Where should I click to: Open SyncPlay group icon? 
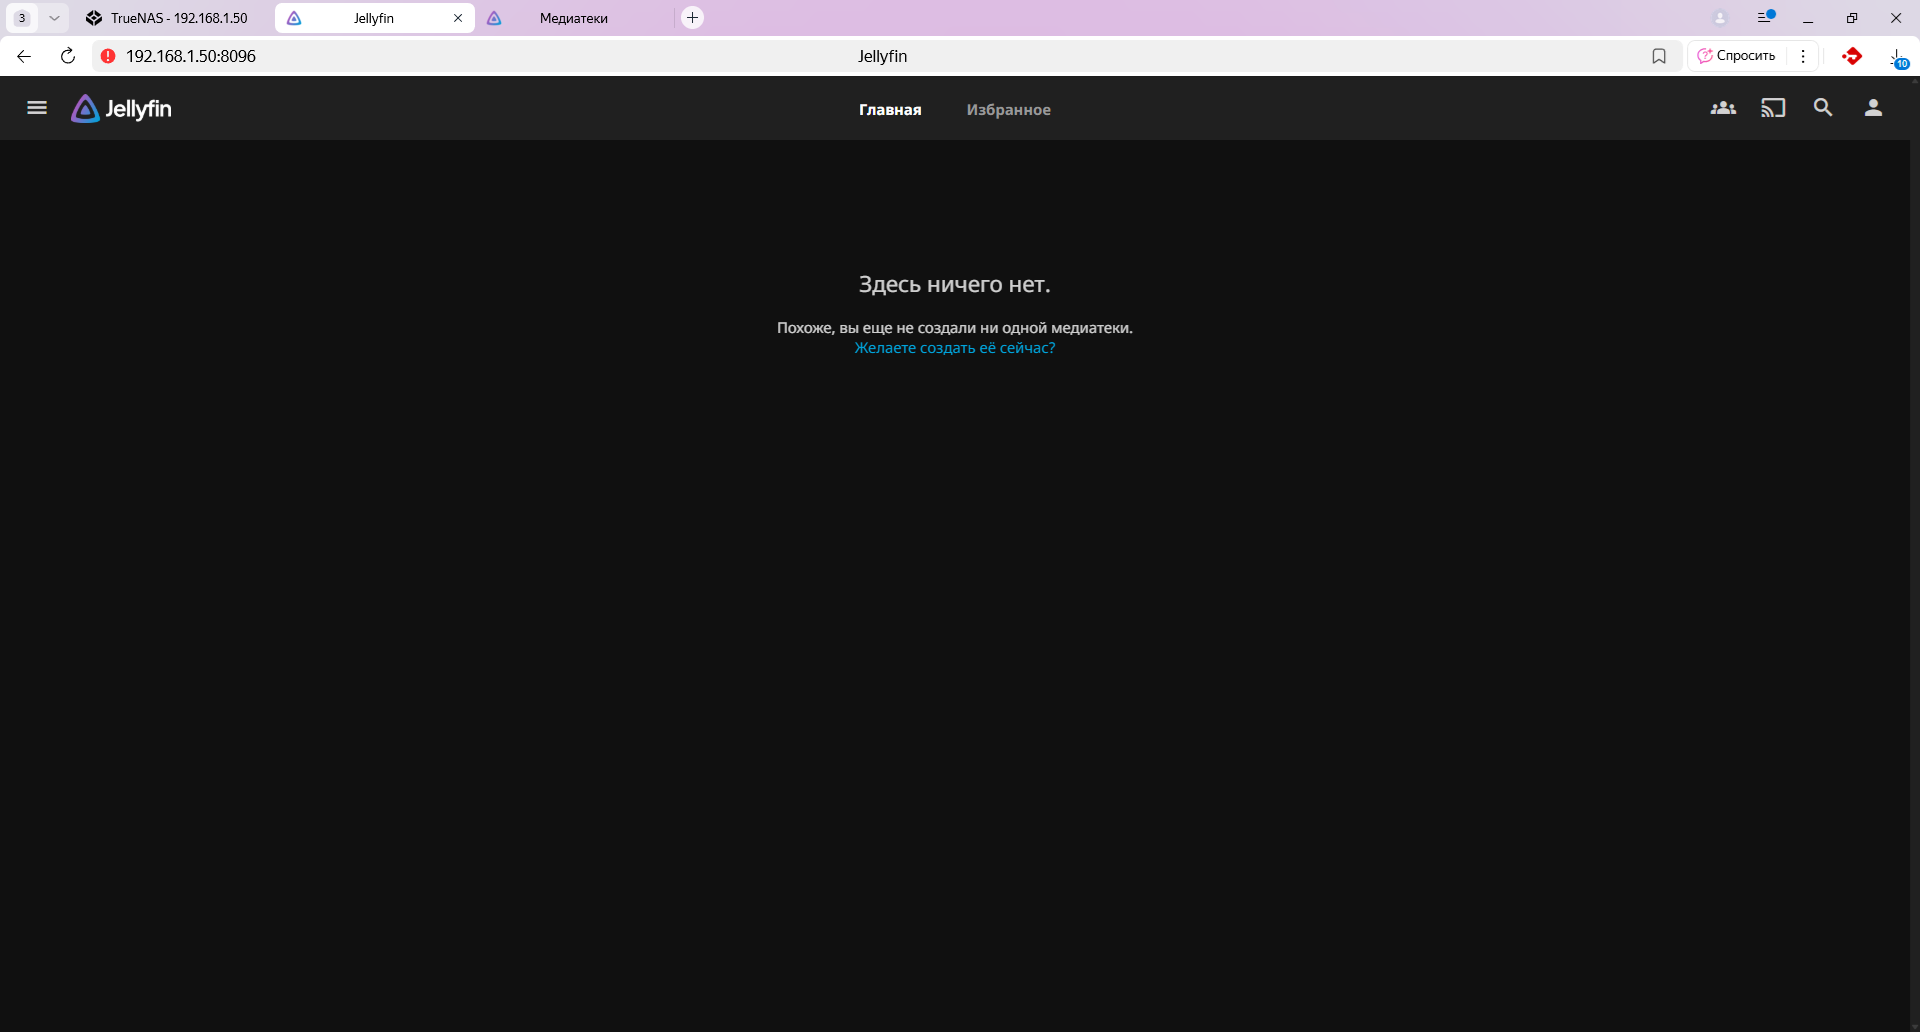(1723, 108)
